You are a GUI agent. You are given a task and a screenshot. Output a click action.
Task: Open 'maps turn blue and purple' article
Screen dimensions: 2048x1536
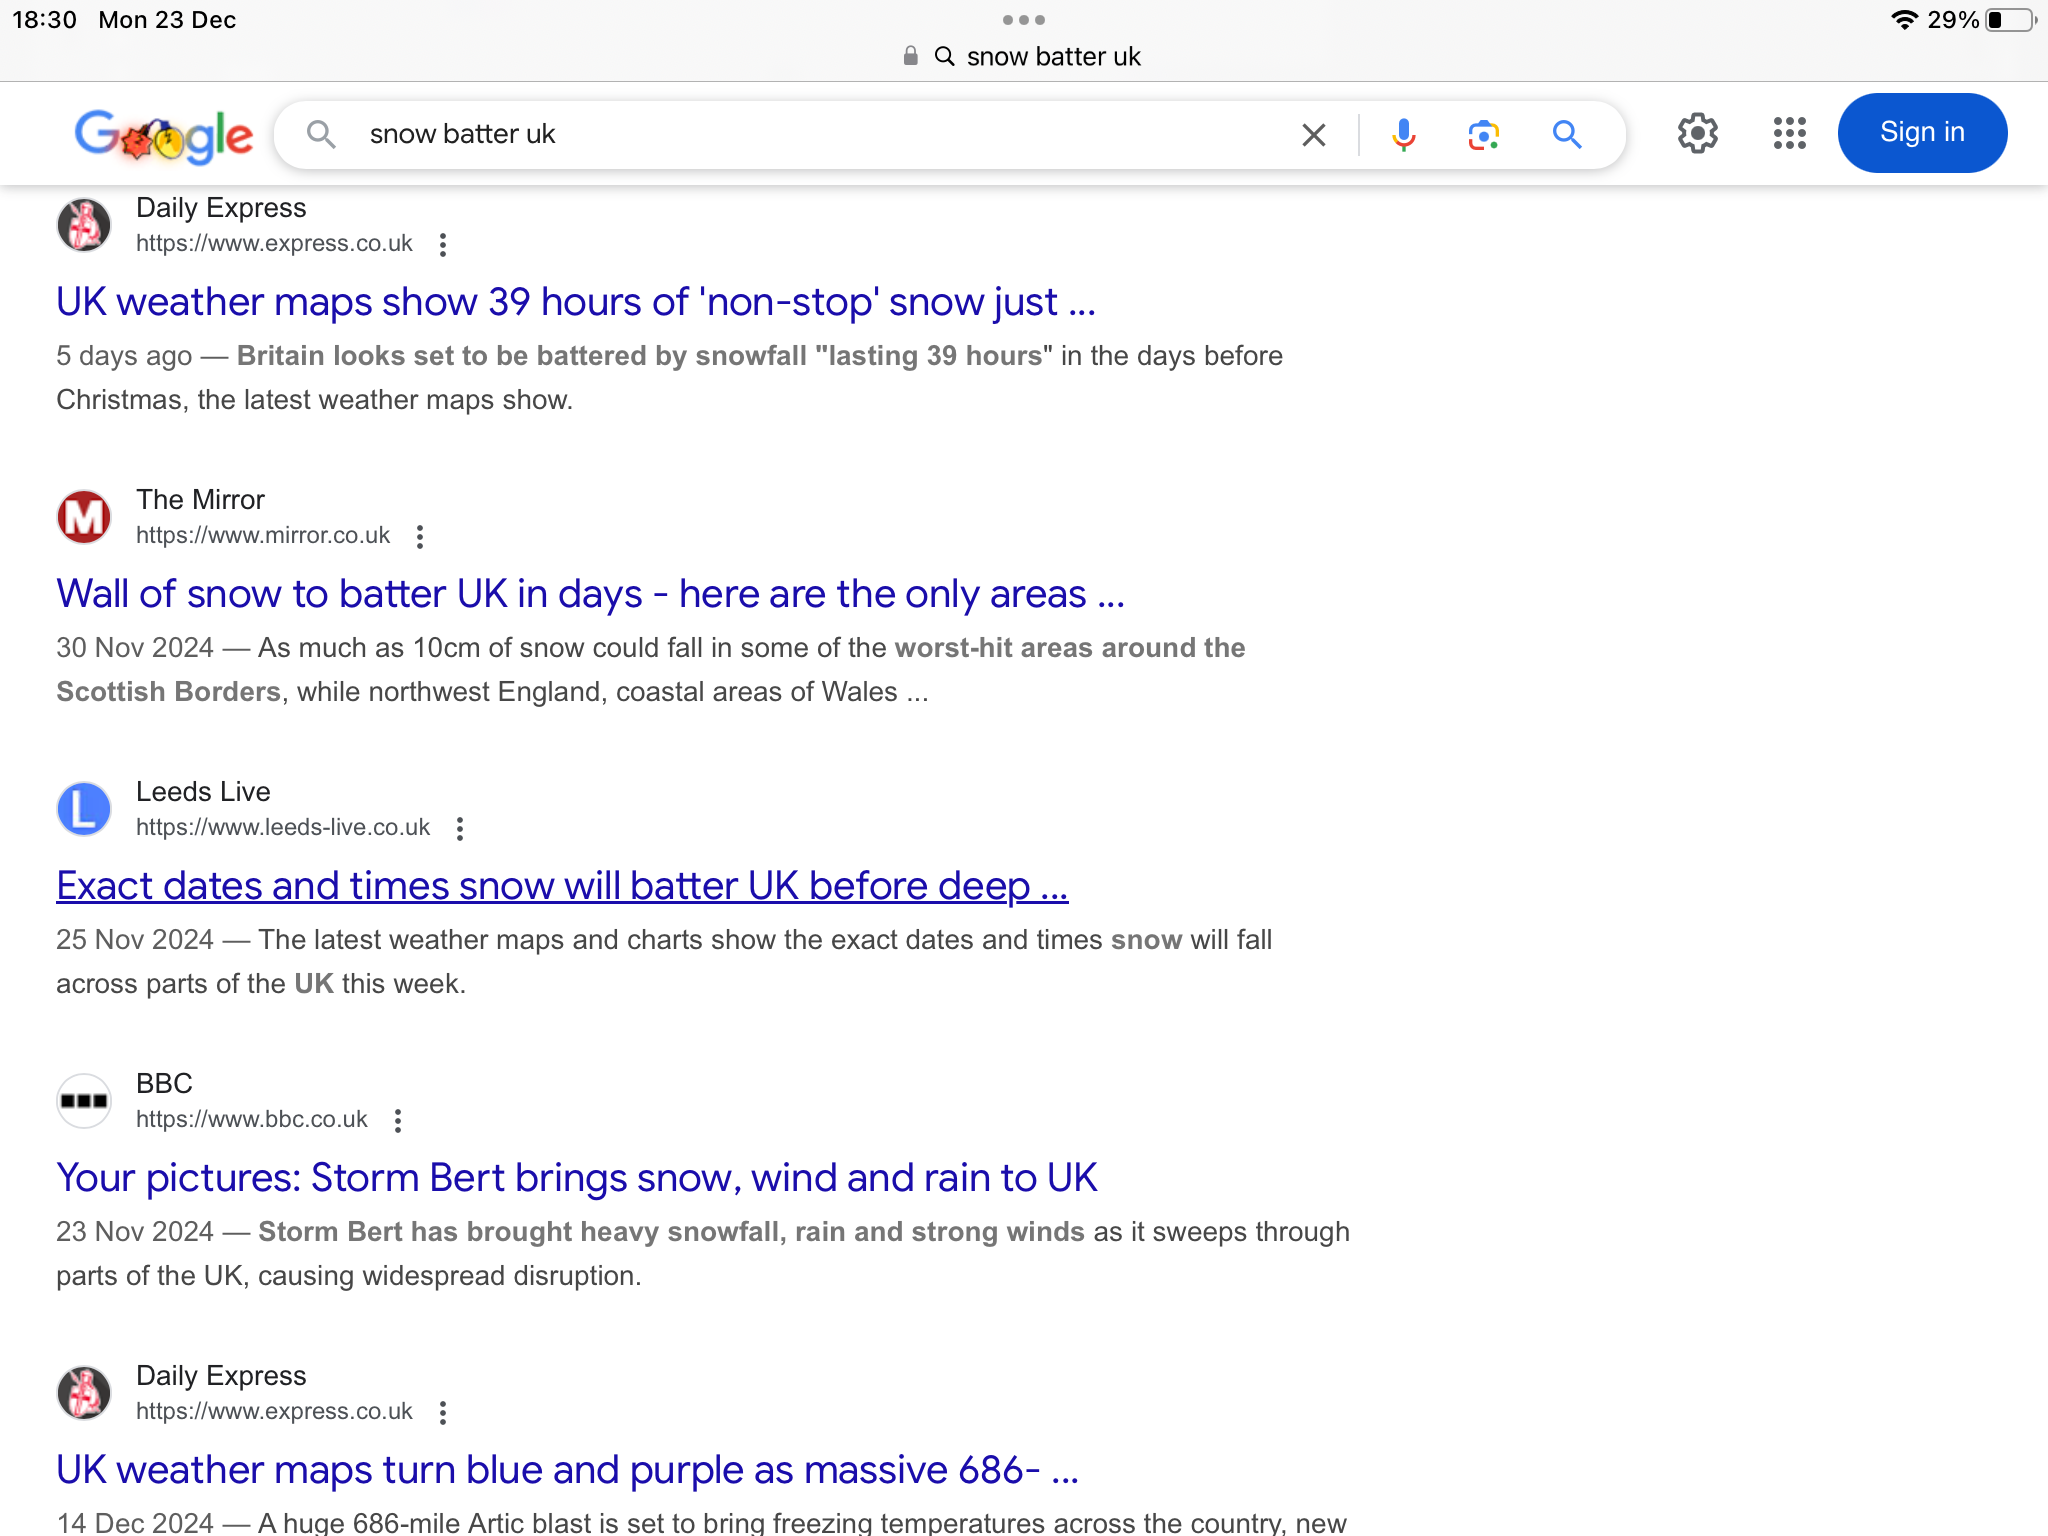[x=567, y=1470]
